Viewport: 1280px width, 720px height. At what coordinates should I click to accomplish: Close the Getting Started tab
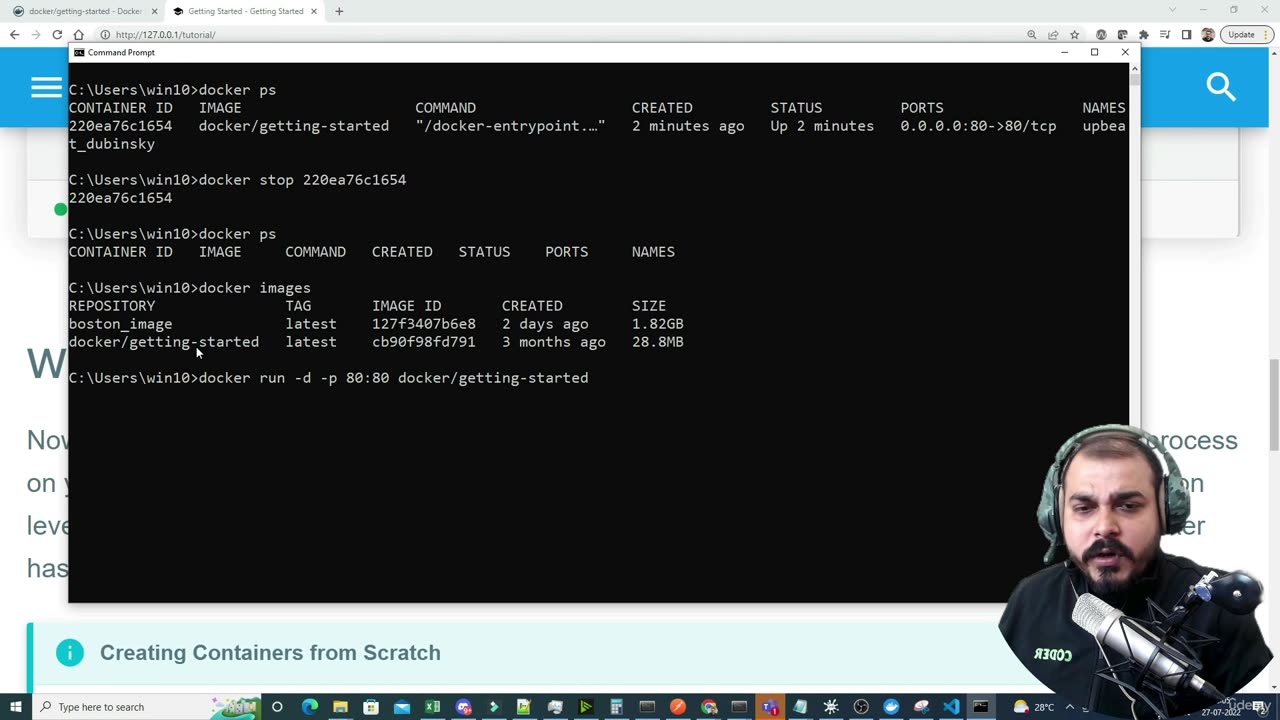[x=313, y=11]
